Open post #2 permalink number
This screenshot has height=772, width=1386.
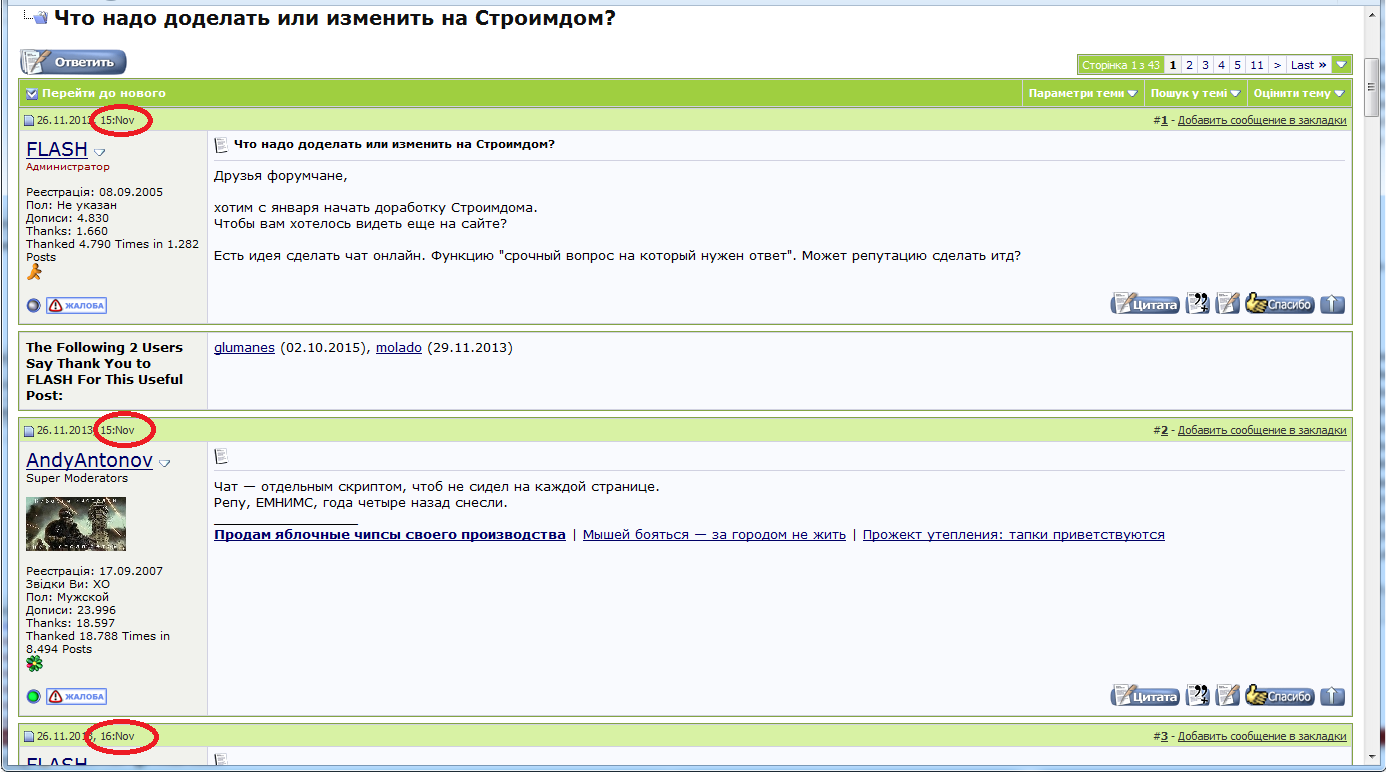click(x=1164, y=431)
